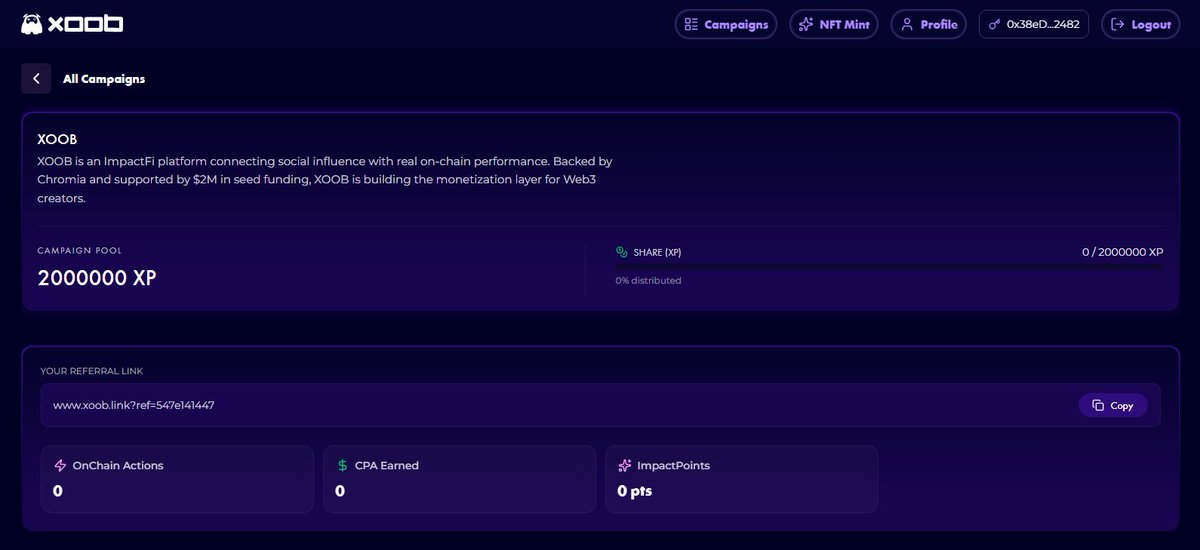Click the XP distribution progress bar
This screenshot has height=550, width=1200.
[889, 267]
